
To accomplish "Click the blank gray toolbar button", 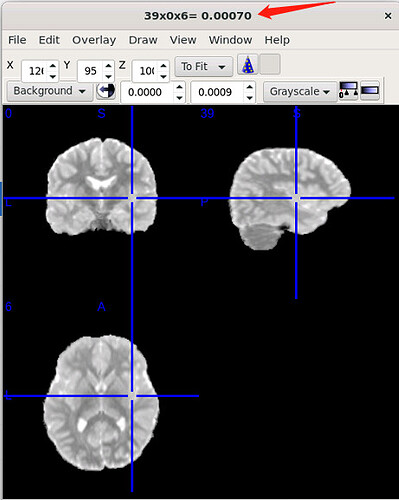I will pyautogui.click(x=270, y=65).
